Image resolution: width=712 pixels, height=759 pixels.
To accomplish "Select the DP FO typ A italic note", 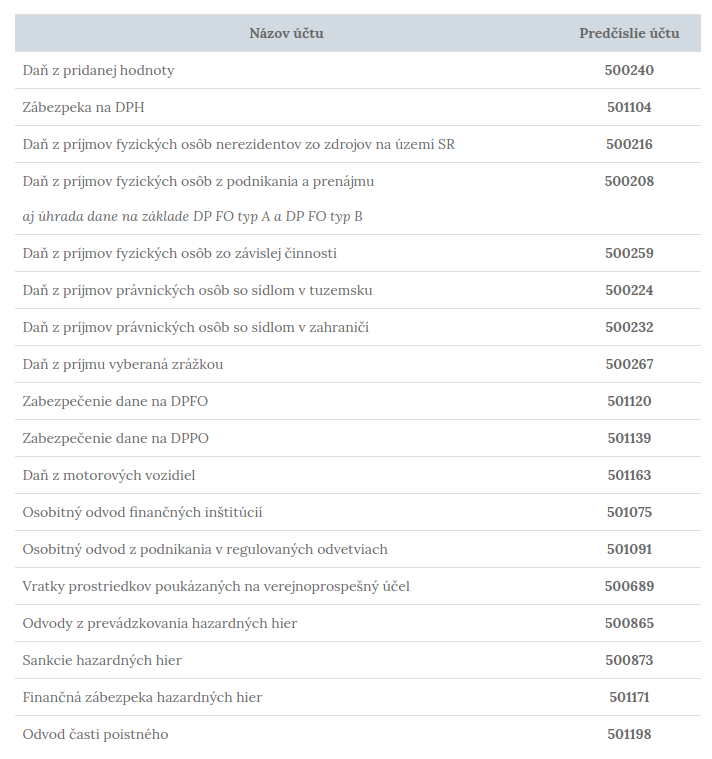I will coord(193,216).
